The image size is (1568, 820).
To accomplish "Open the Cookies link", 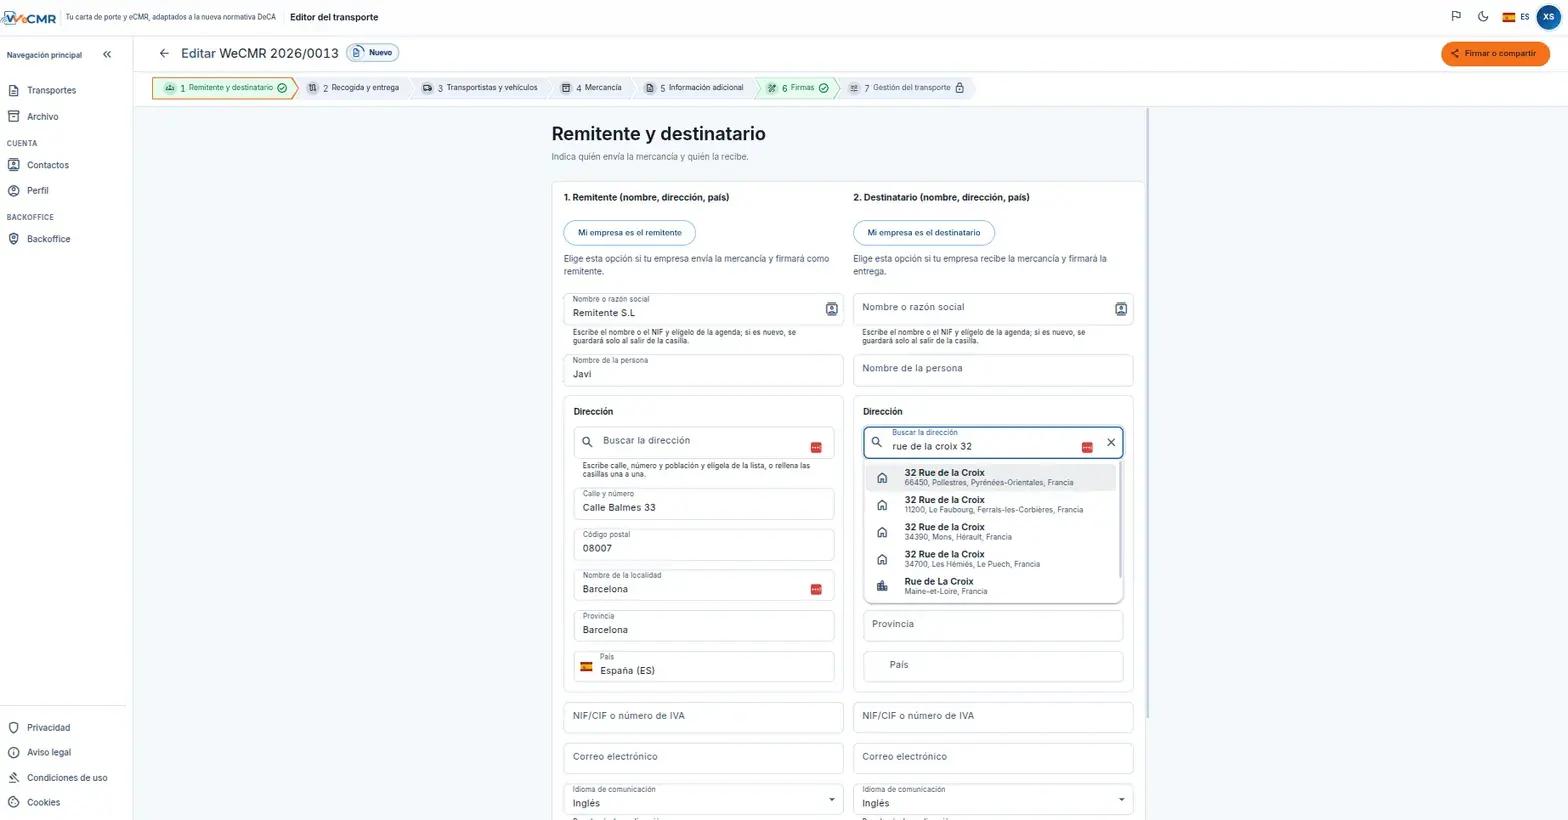I will point(43,803).
